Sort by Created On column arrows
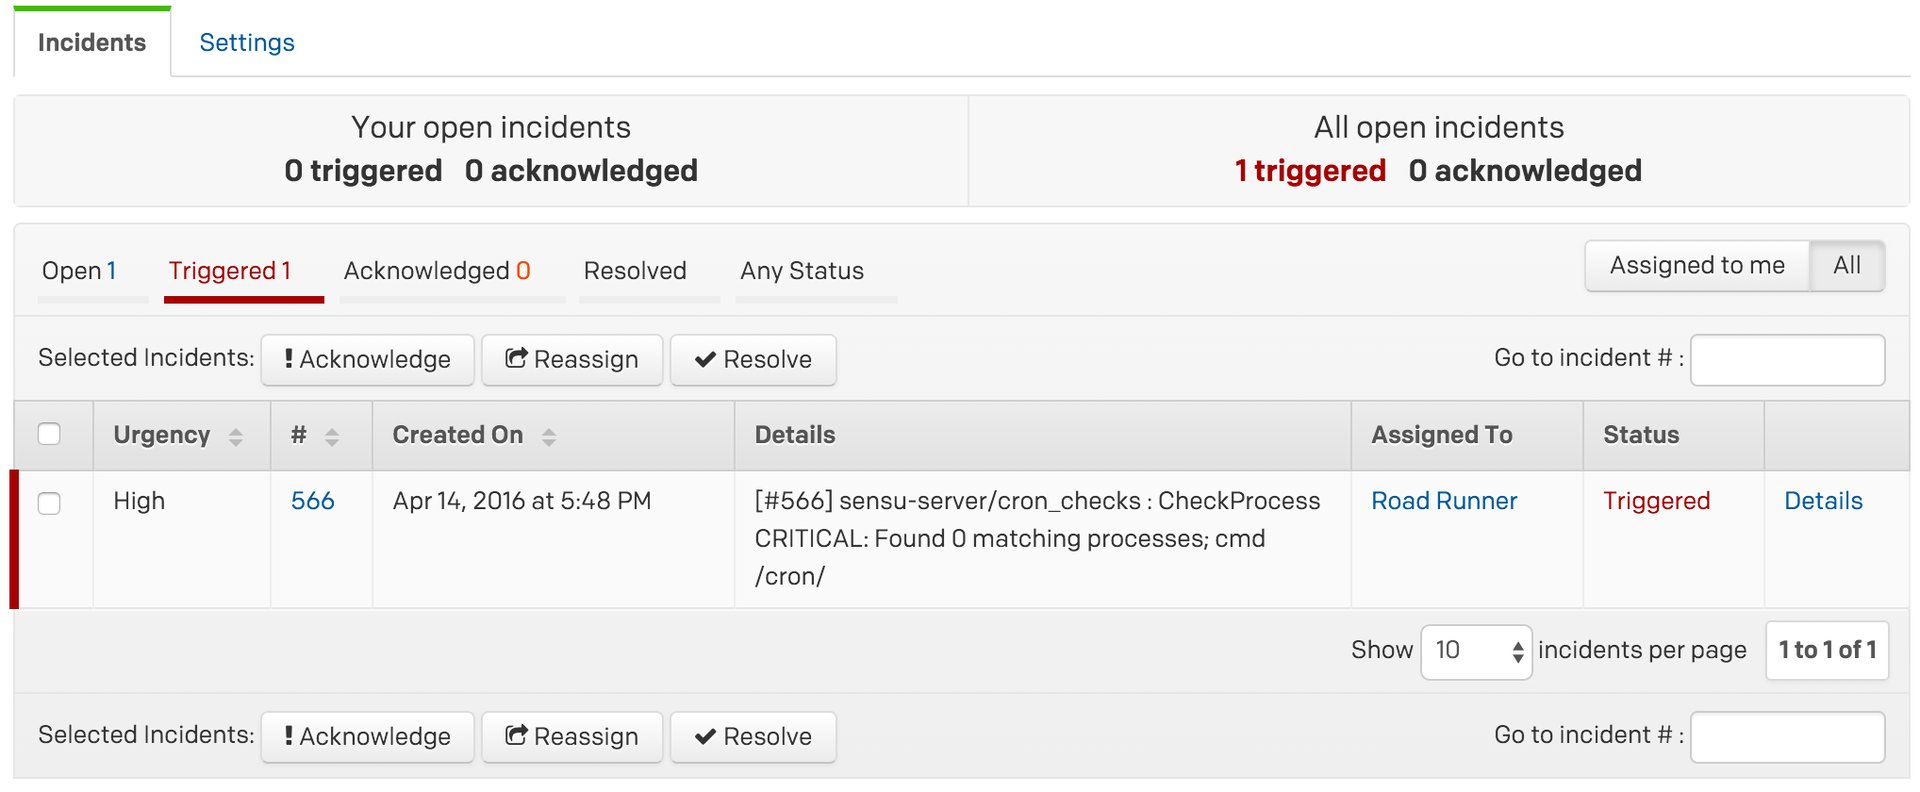The image size is (1920, 792). coord(549,436)
